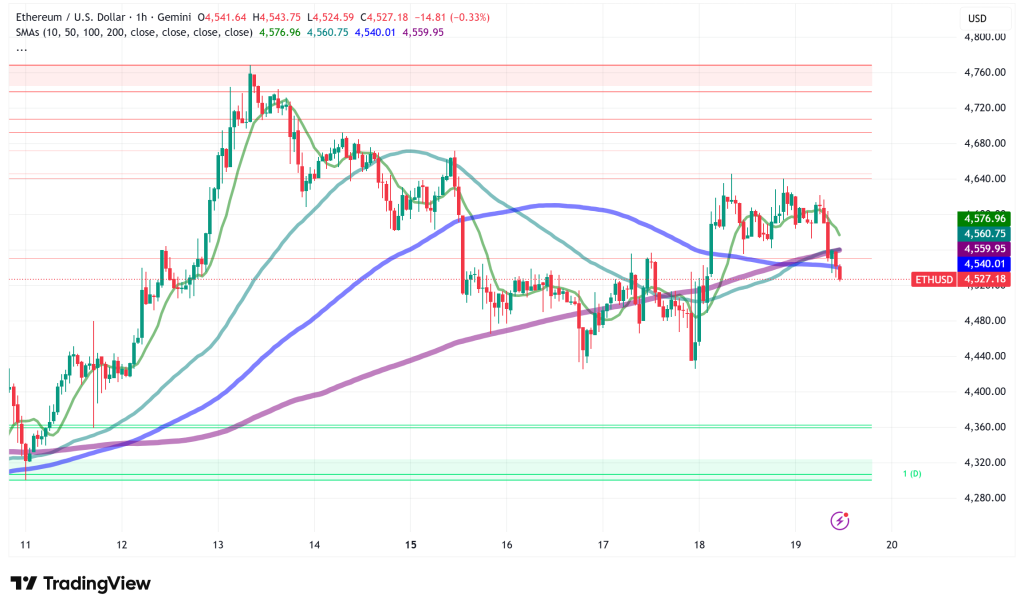The width and height of the screenshot is (1024, 610).
Task: Click the red 4,527.18 current price label
Action: coord(984,280)
